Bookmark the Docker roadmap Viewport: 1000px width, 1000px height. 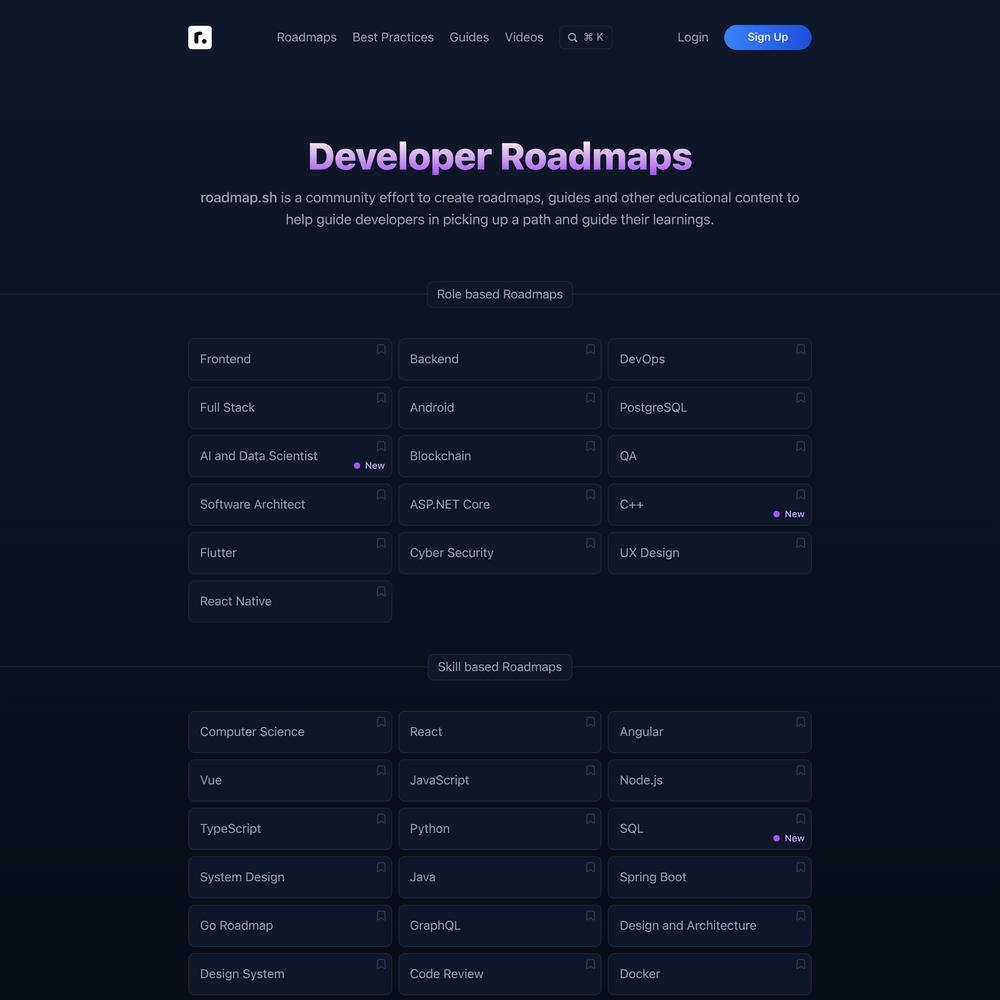[x=800, y=964]
